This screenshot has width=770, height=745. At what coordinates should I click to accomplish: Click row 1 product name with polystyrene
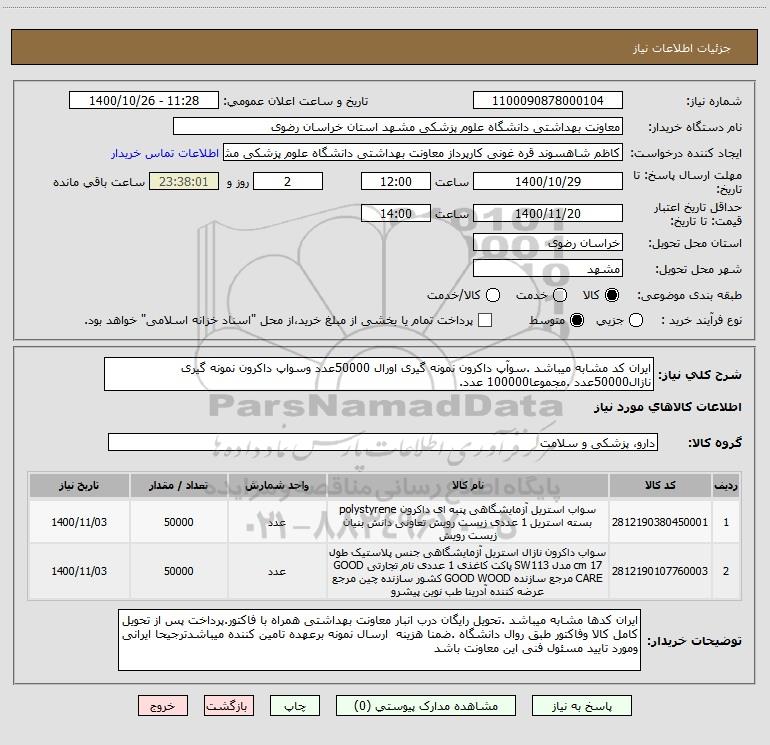point(468,522)
